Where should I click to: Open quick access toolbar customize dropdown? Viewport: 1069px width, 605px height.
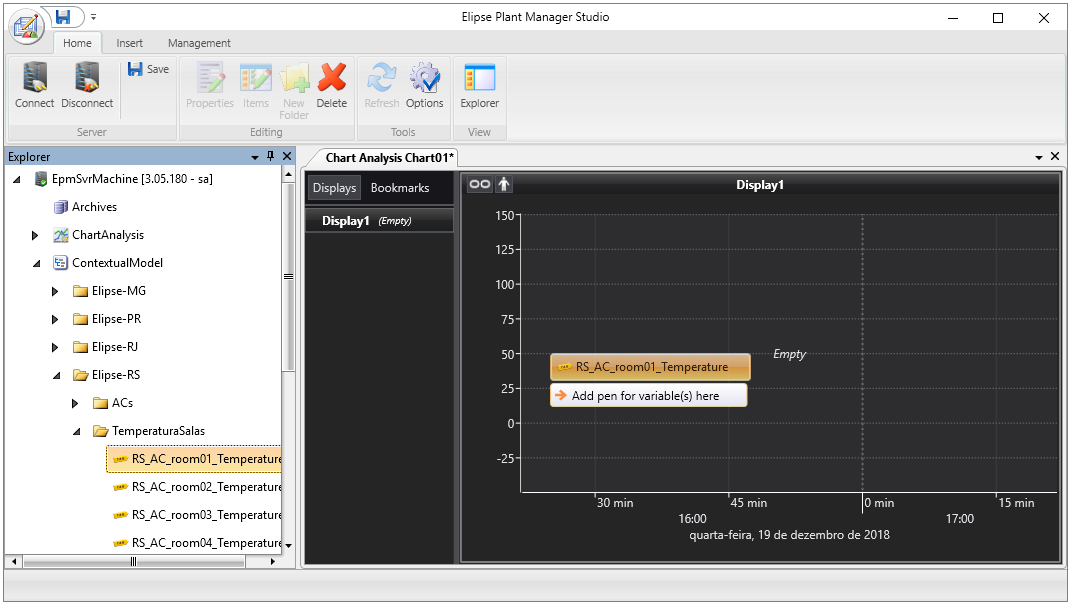point(93,17)
